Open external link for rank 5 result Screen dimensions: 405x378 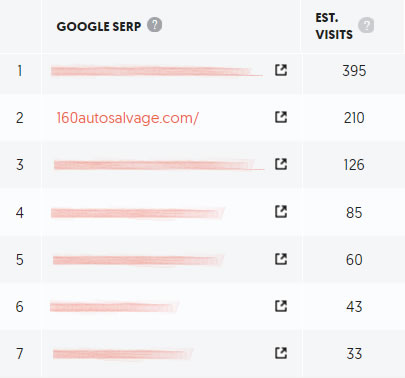[x=281, y=259]
